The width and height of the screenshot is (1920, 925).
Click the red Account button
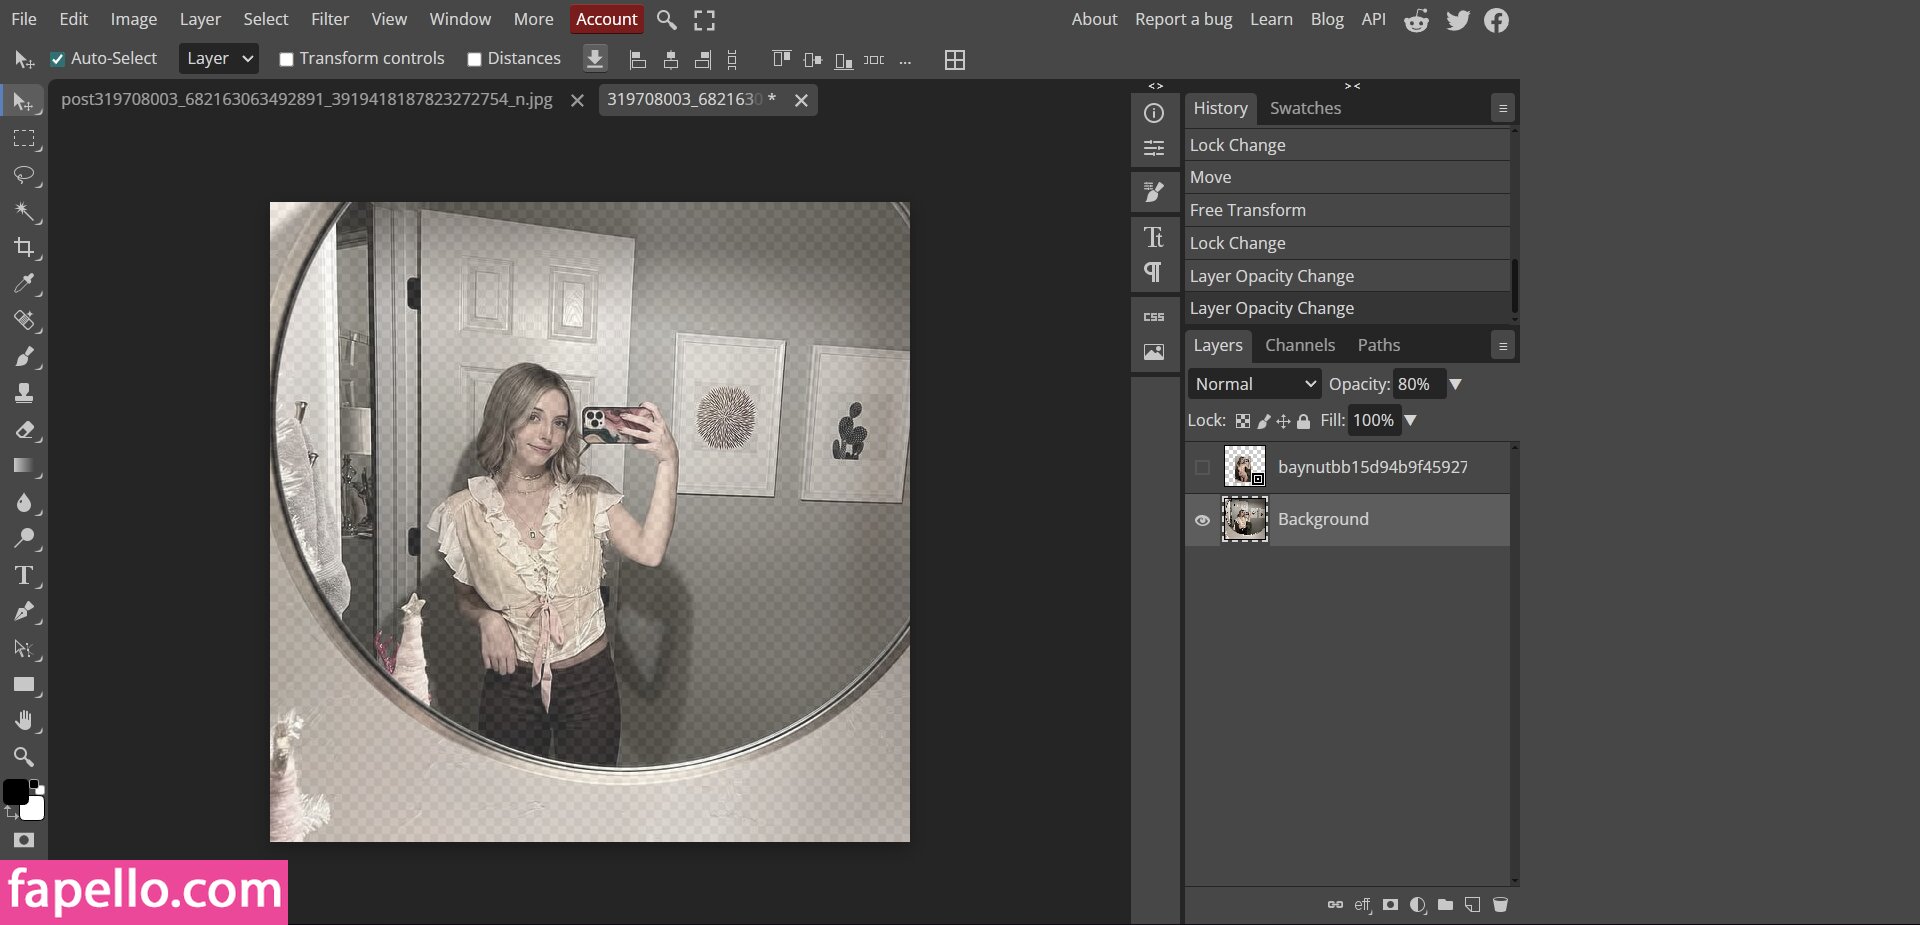click(606, 19)
